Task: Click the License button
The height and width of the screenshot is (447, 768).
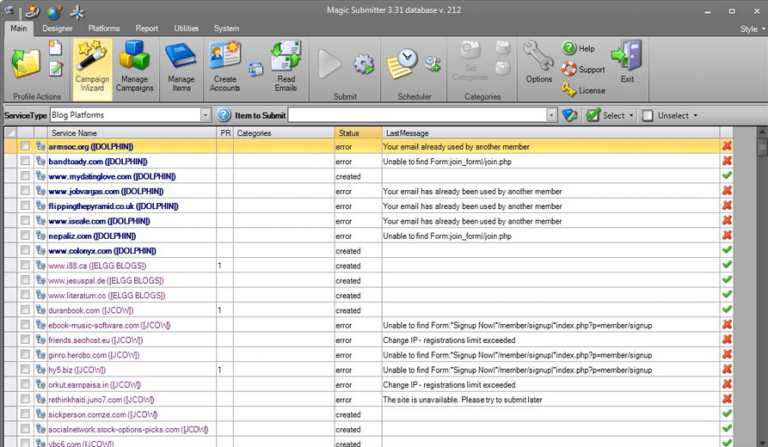Action: (583, 90)
